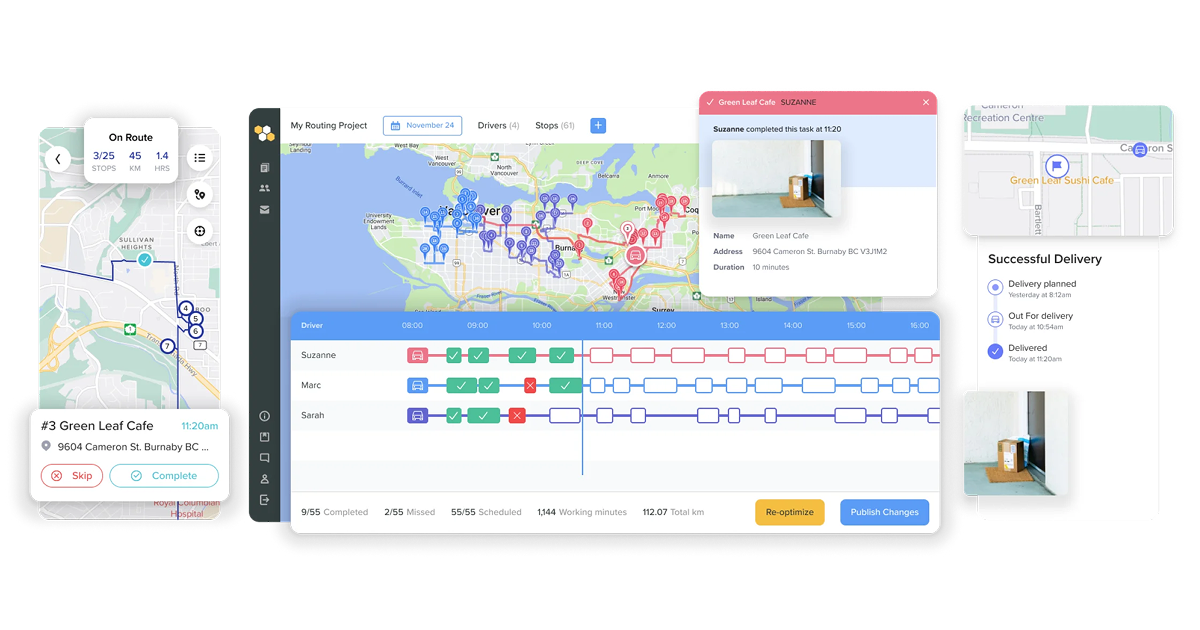The width and height of the screenshot is (1200, 630).
Task: Open the stop list icon on mobile map
Action: click(x=200, y=157)
